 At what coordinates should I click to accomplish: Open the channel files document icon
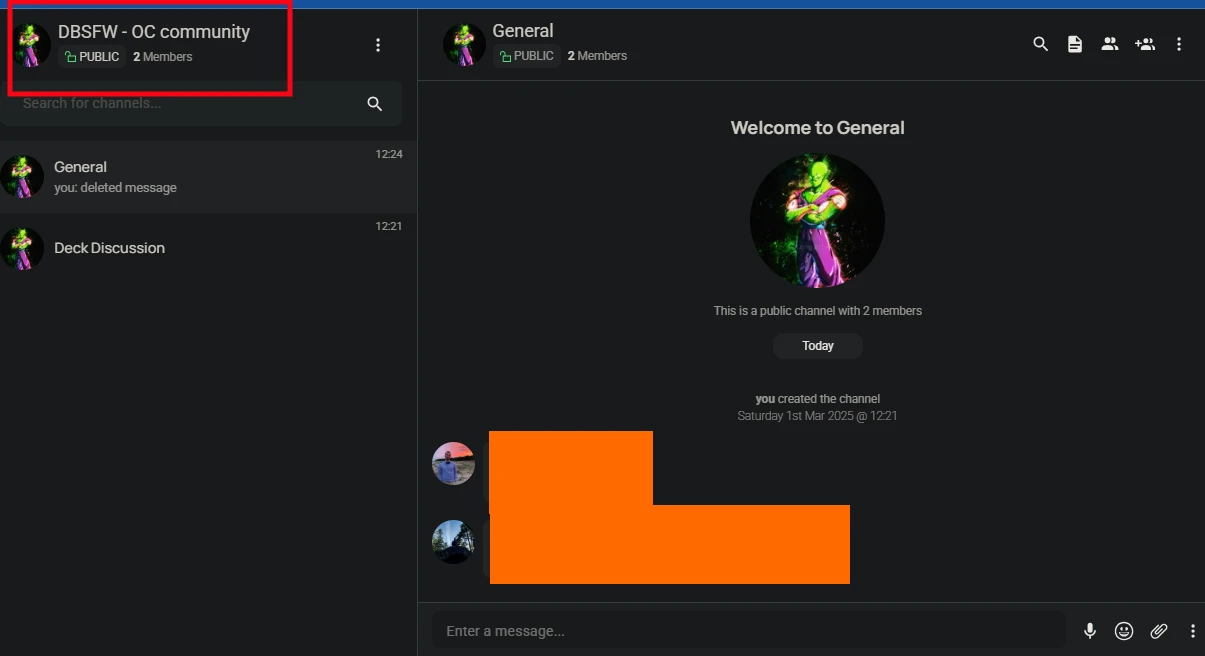coord(1075,44)
